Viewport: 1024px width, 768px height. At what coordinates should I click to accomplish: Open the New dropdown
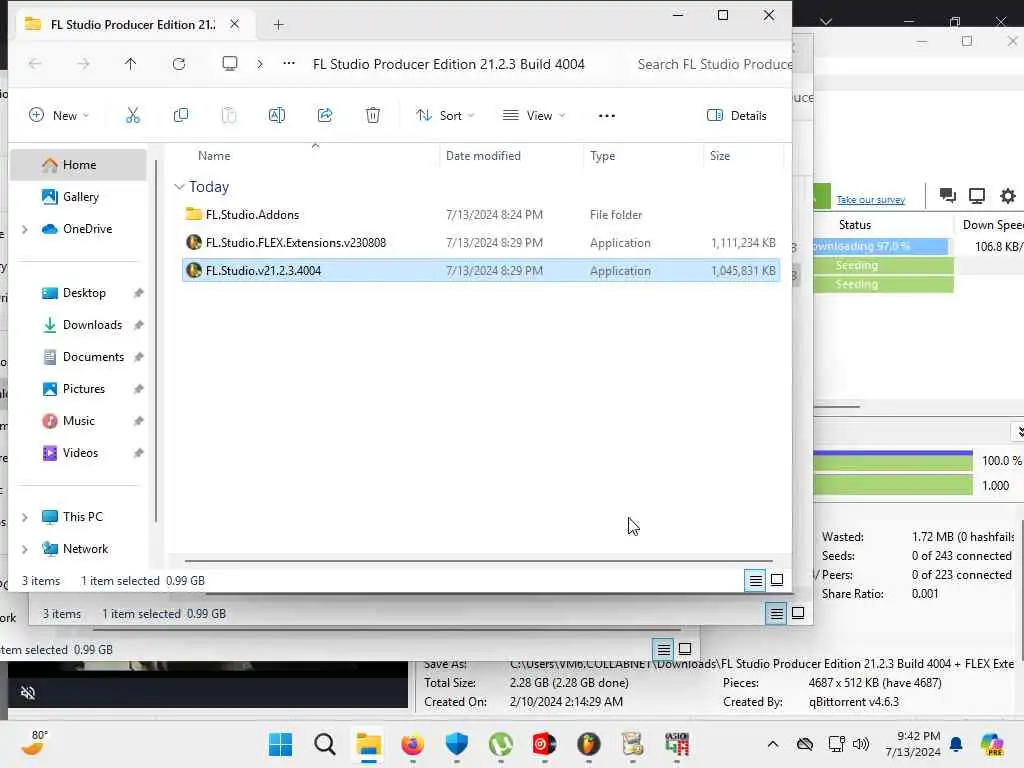click(x=59, y=116)
